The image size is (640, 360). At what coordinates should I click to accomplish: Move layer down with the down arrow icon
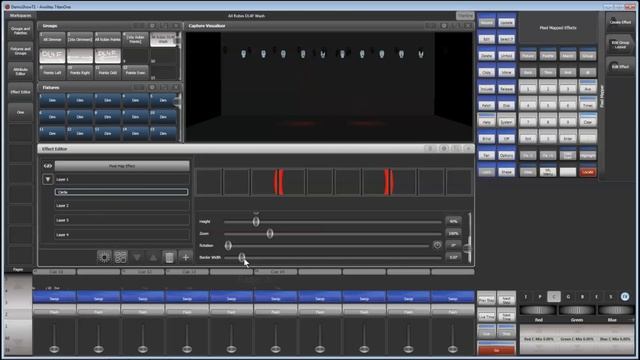(x=137, y=257)
